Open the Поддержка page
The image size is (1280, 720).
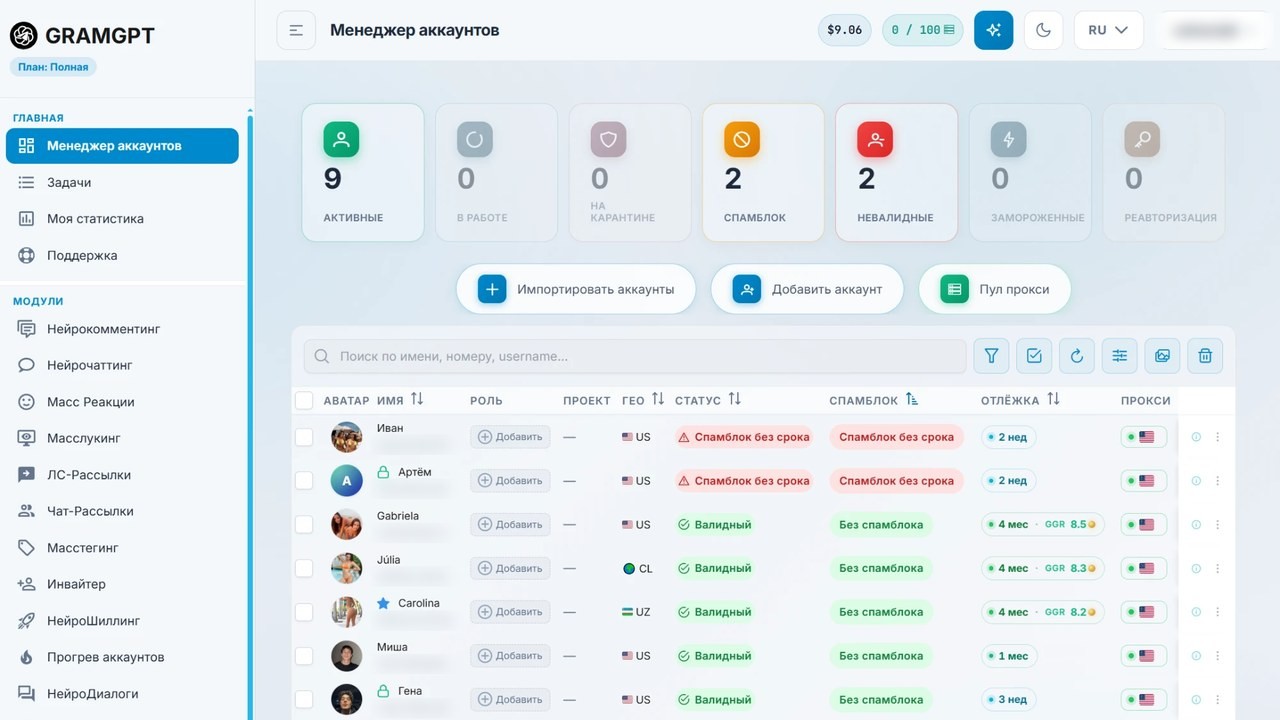pos(122,255)
